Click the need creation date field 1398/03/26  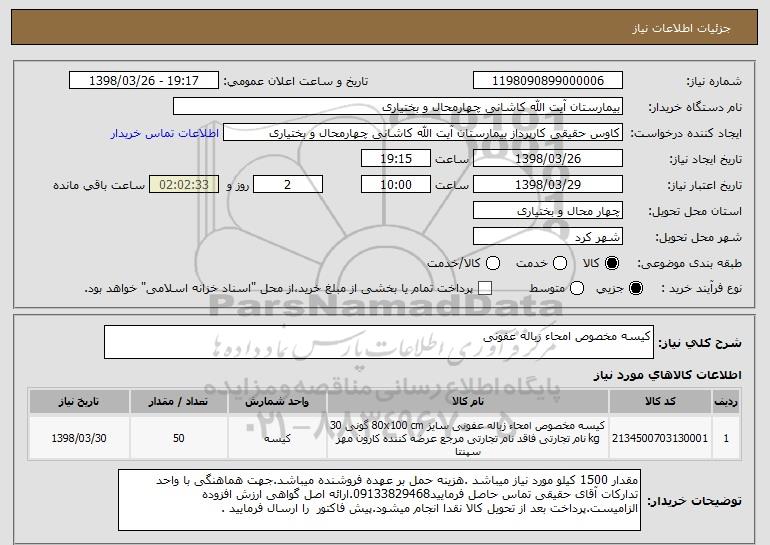(x=548, y=159)
